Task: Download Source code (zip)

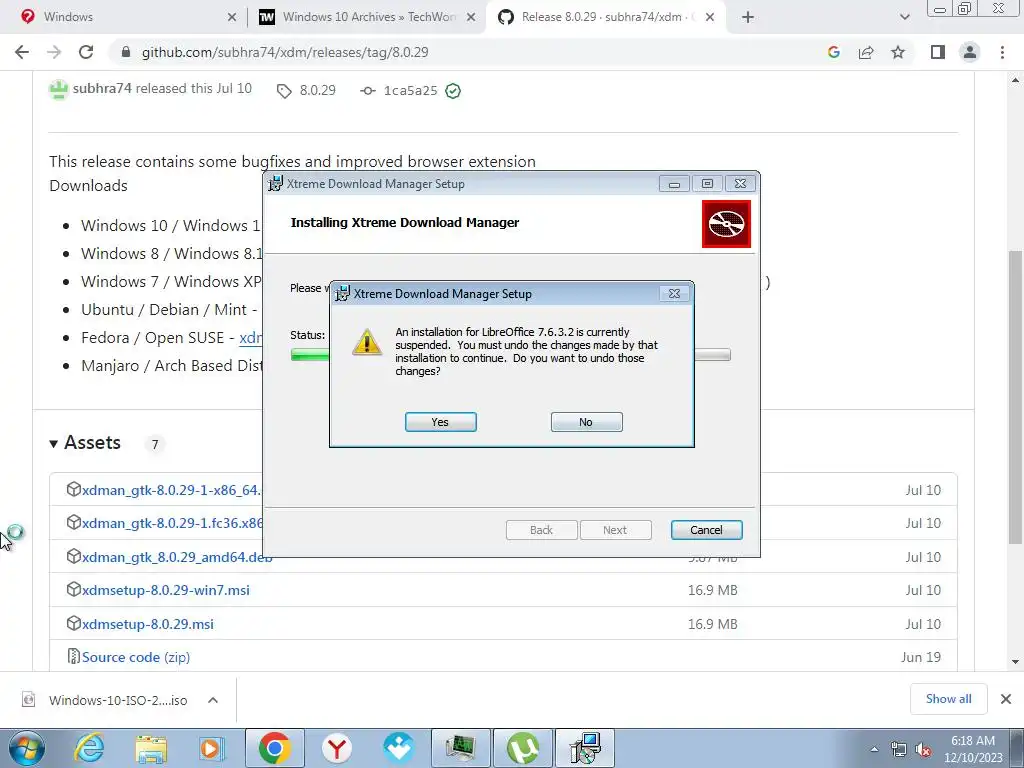Action: tap(136, 658)
